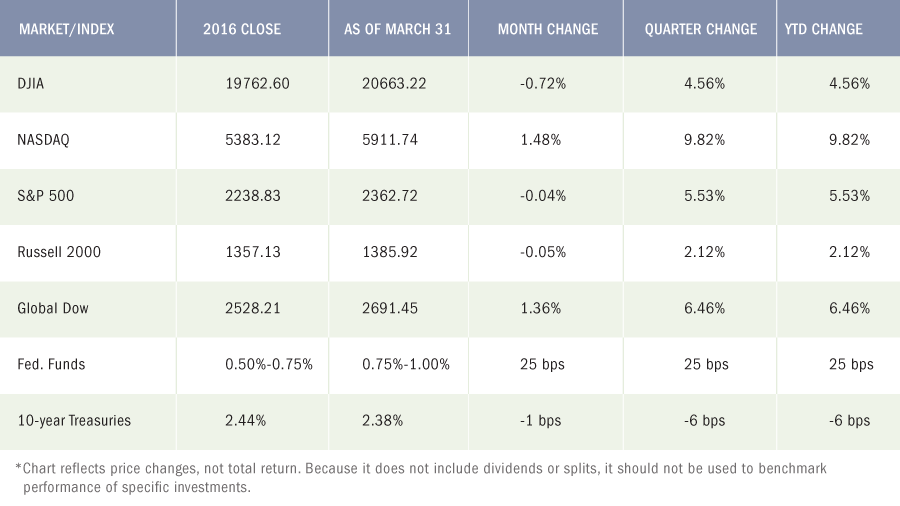
Task: Click the YTD CHANGE column header
Action: click(824, 29)
